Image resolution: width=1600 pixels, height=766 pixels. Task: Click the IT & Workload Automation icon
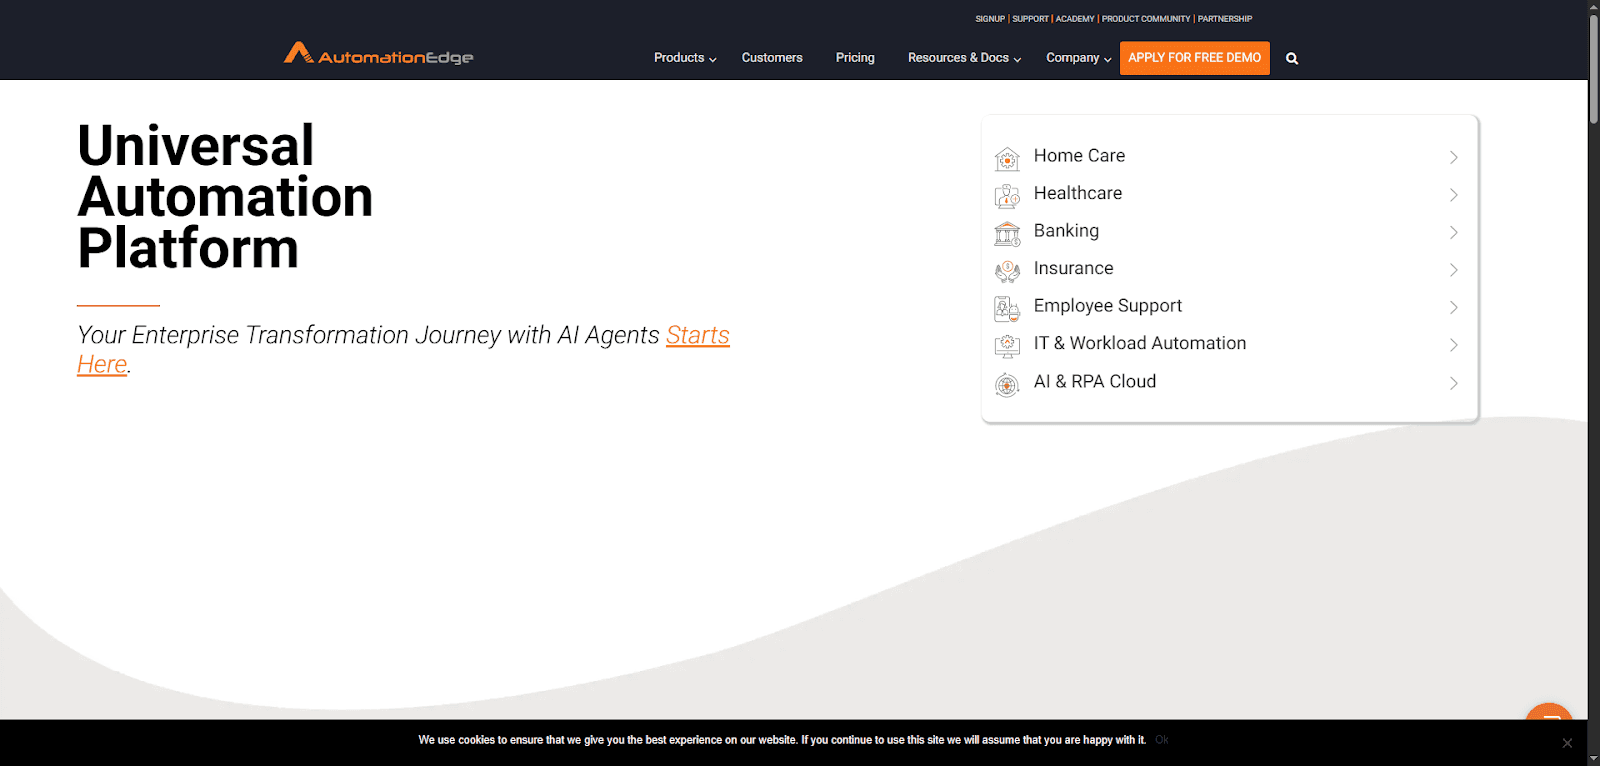[x=1007, y=346]
